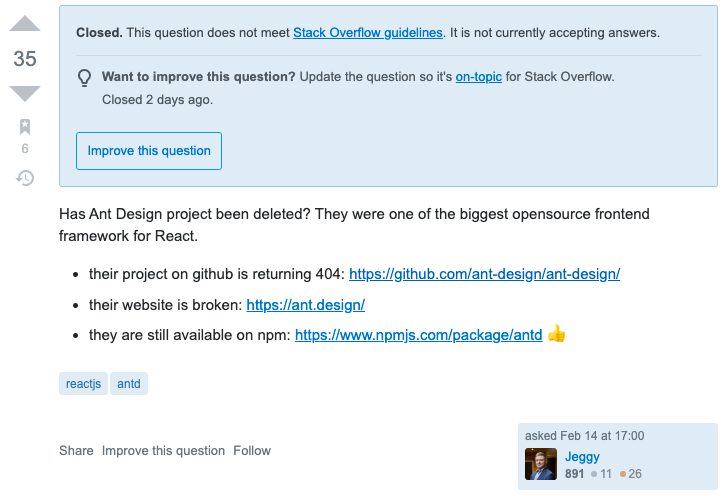This screenshot has height=496, width=723.
Task: Downvote the Ant Design question
Action: pyautogui.click(x=25, y=92)
